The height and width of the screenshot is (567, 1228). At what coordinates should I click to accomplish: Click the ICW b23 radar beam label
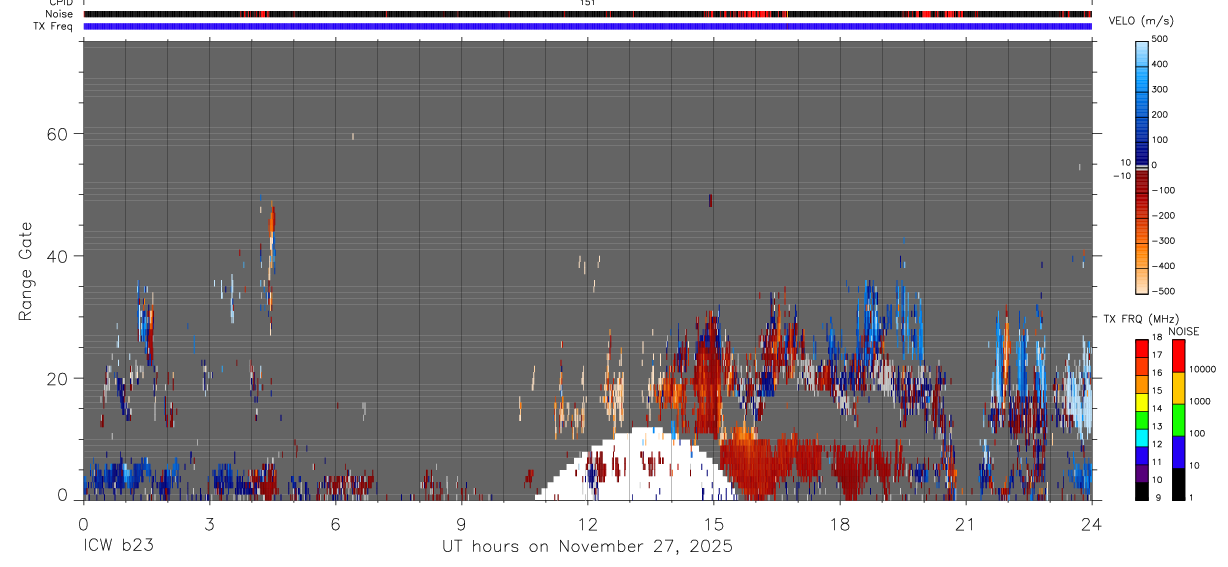coord(118,546)
